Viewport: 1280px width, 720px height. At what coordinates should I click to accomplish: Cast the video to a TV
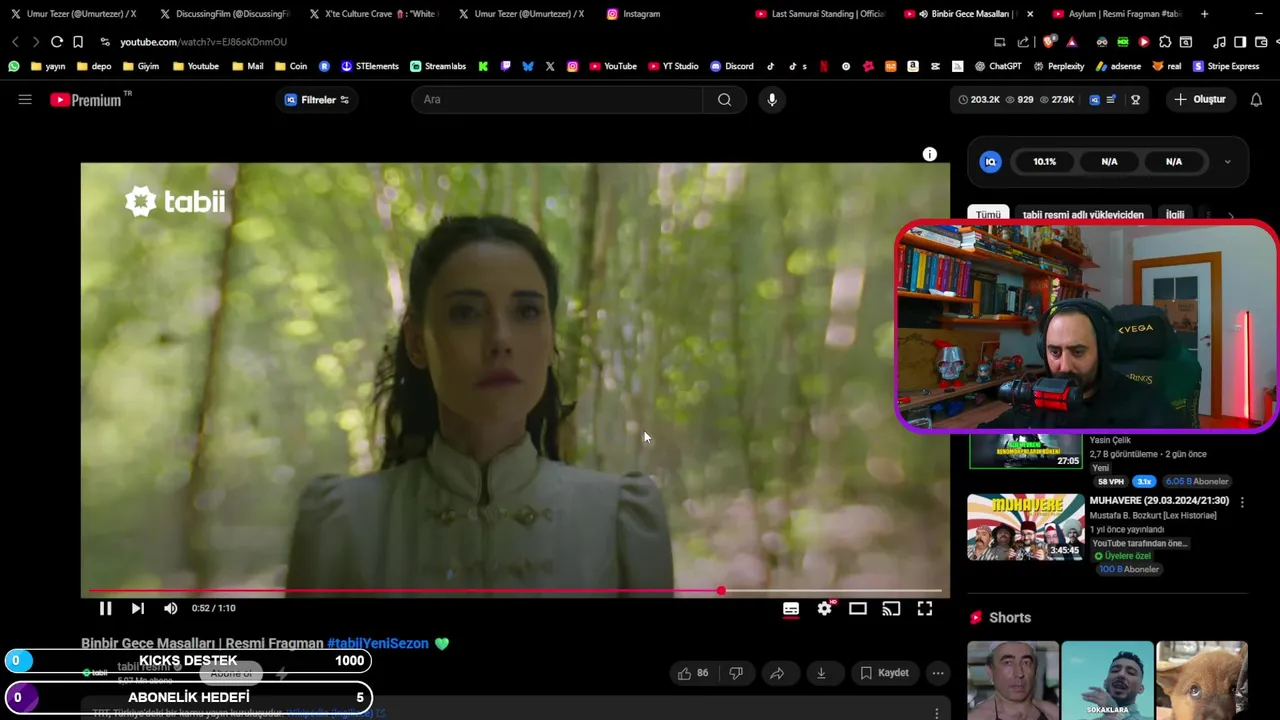tap(891, 608)
